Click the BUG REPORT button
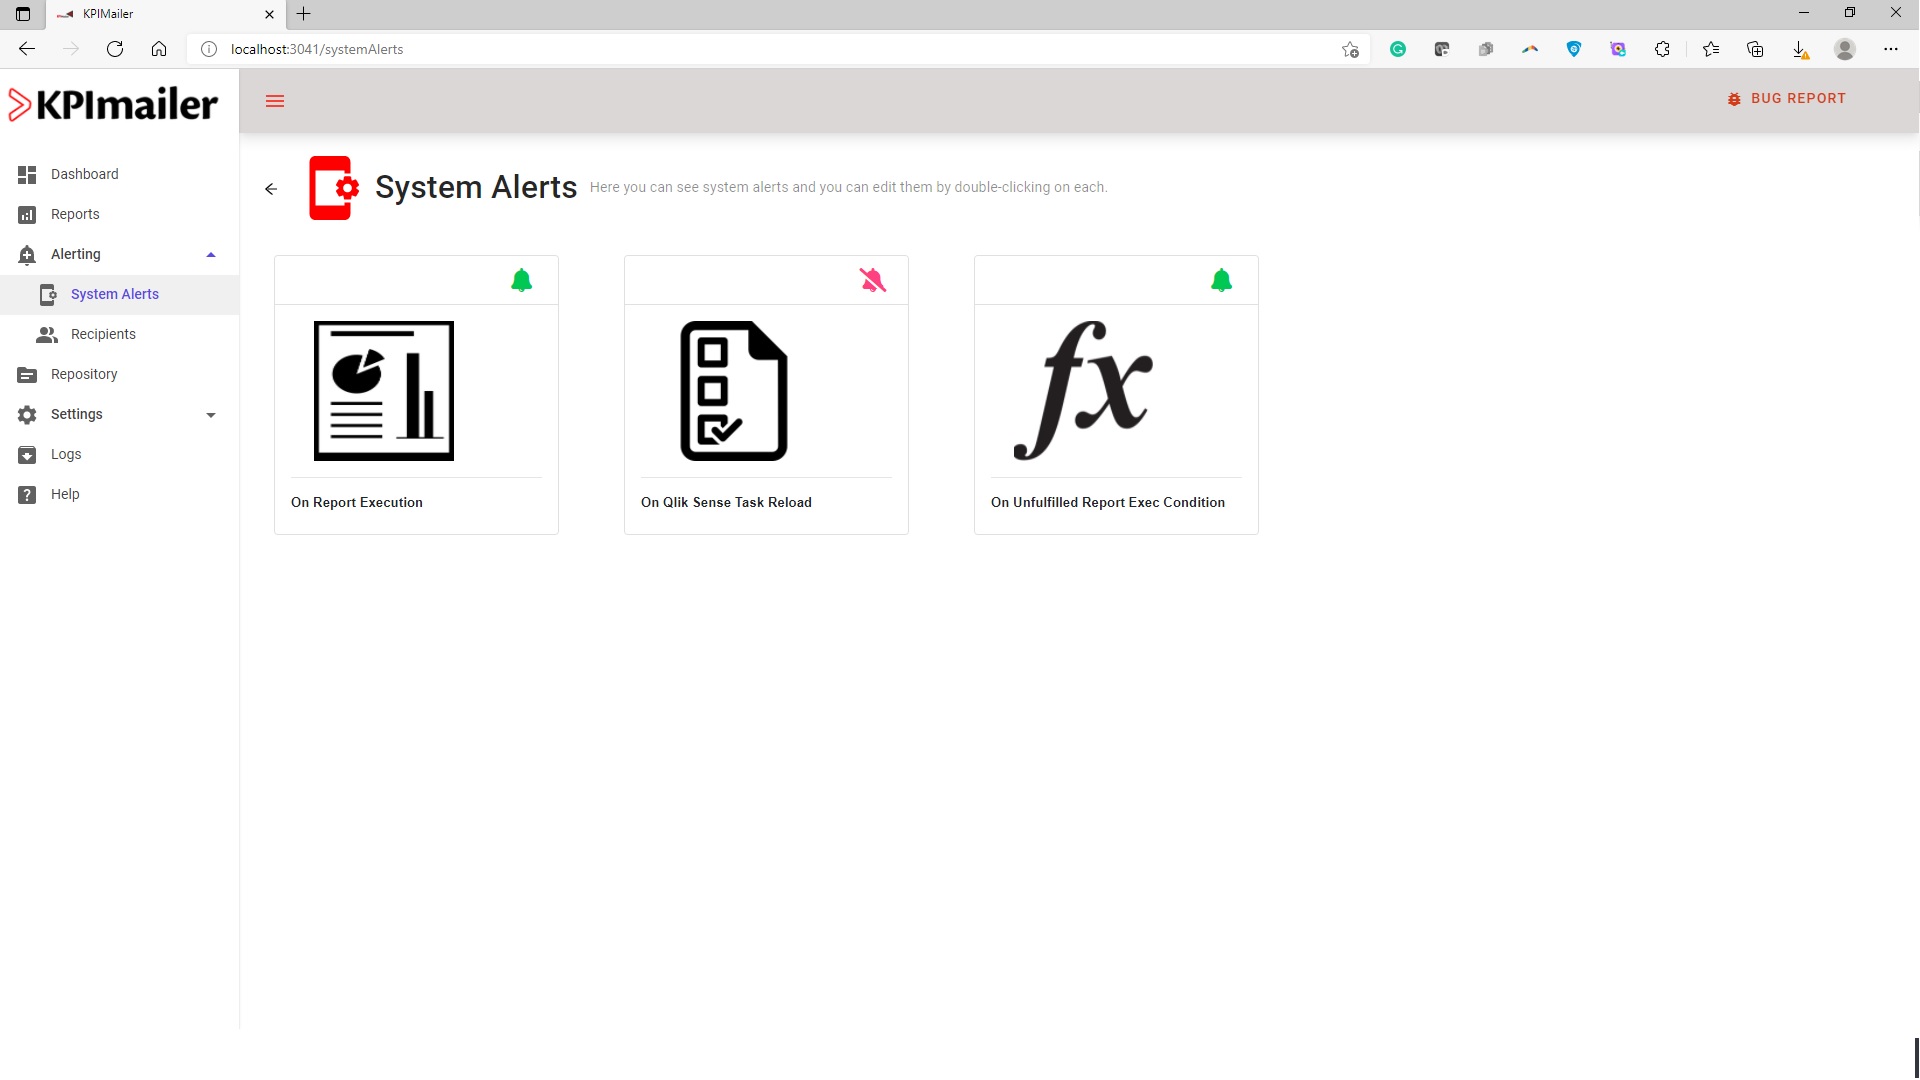The width and height of the screenshot is (1920, 1080). 1787,98
